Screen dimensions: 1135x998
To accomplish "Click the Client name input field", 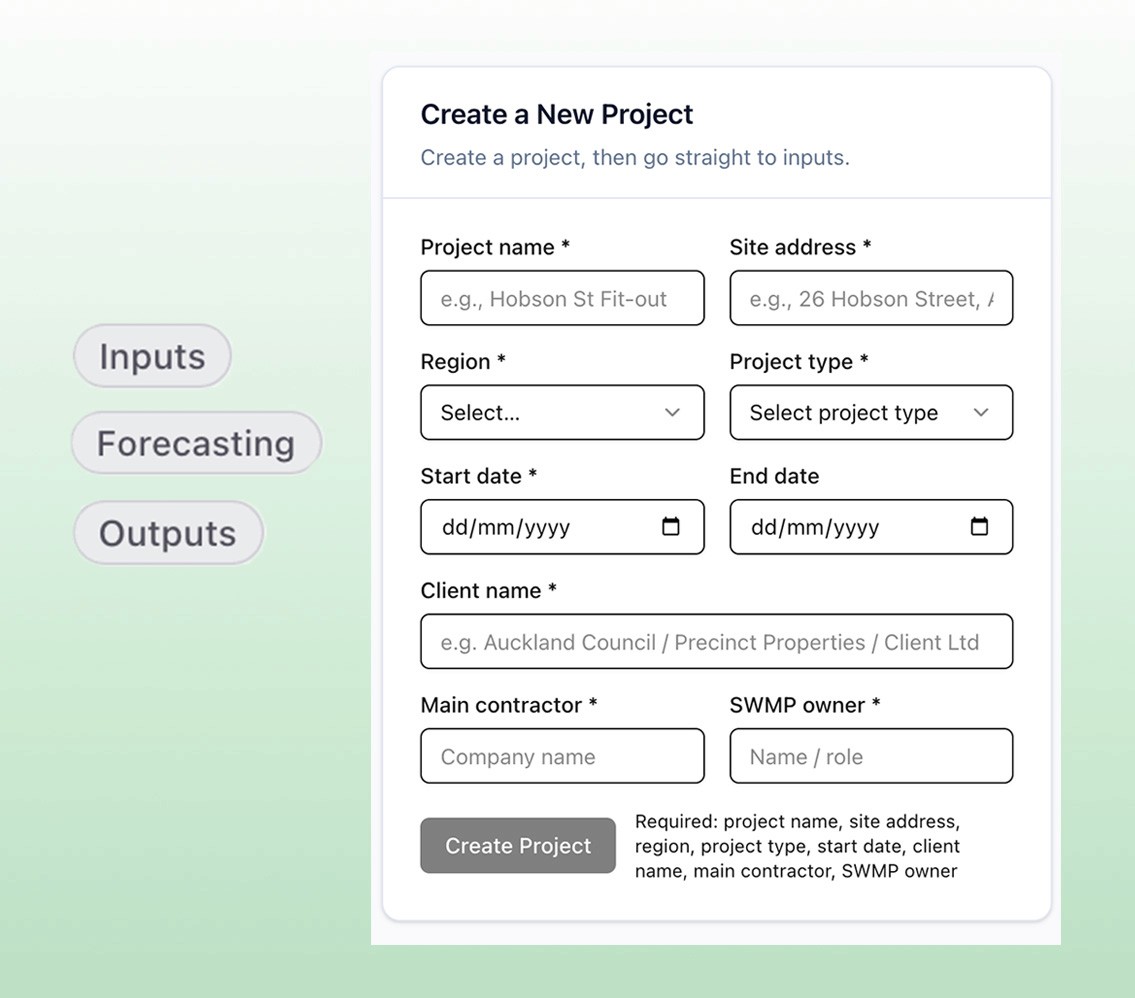I will pos(716,641).
